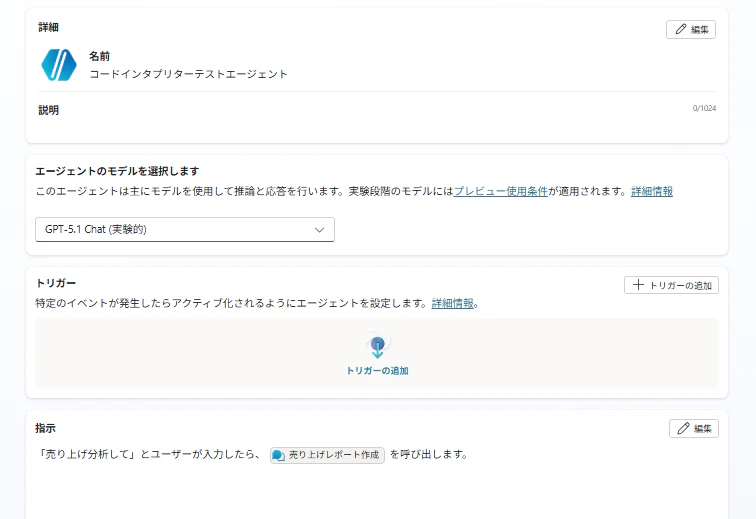Click the chat bubble icon in 売り上げレポート作成 chip

click(x=278, y=455)
